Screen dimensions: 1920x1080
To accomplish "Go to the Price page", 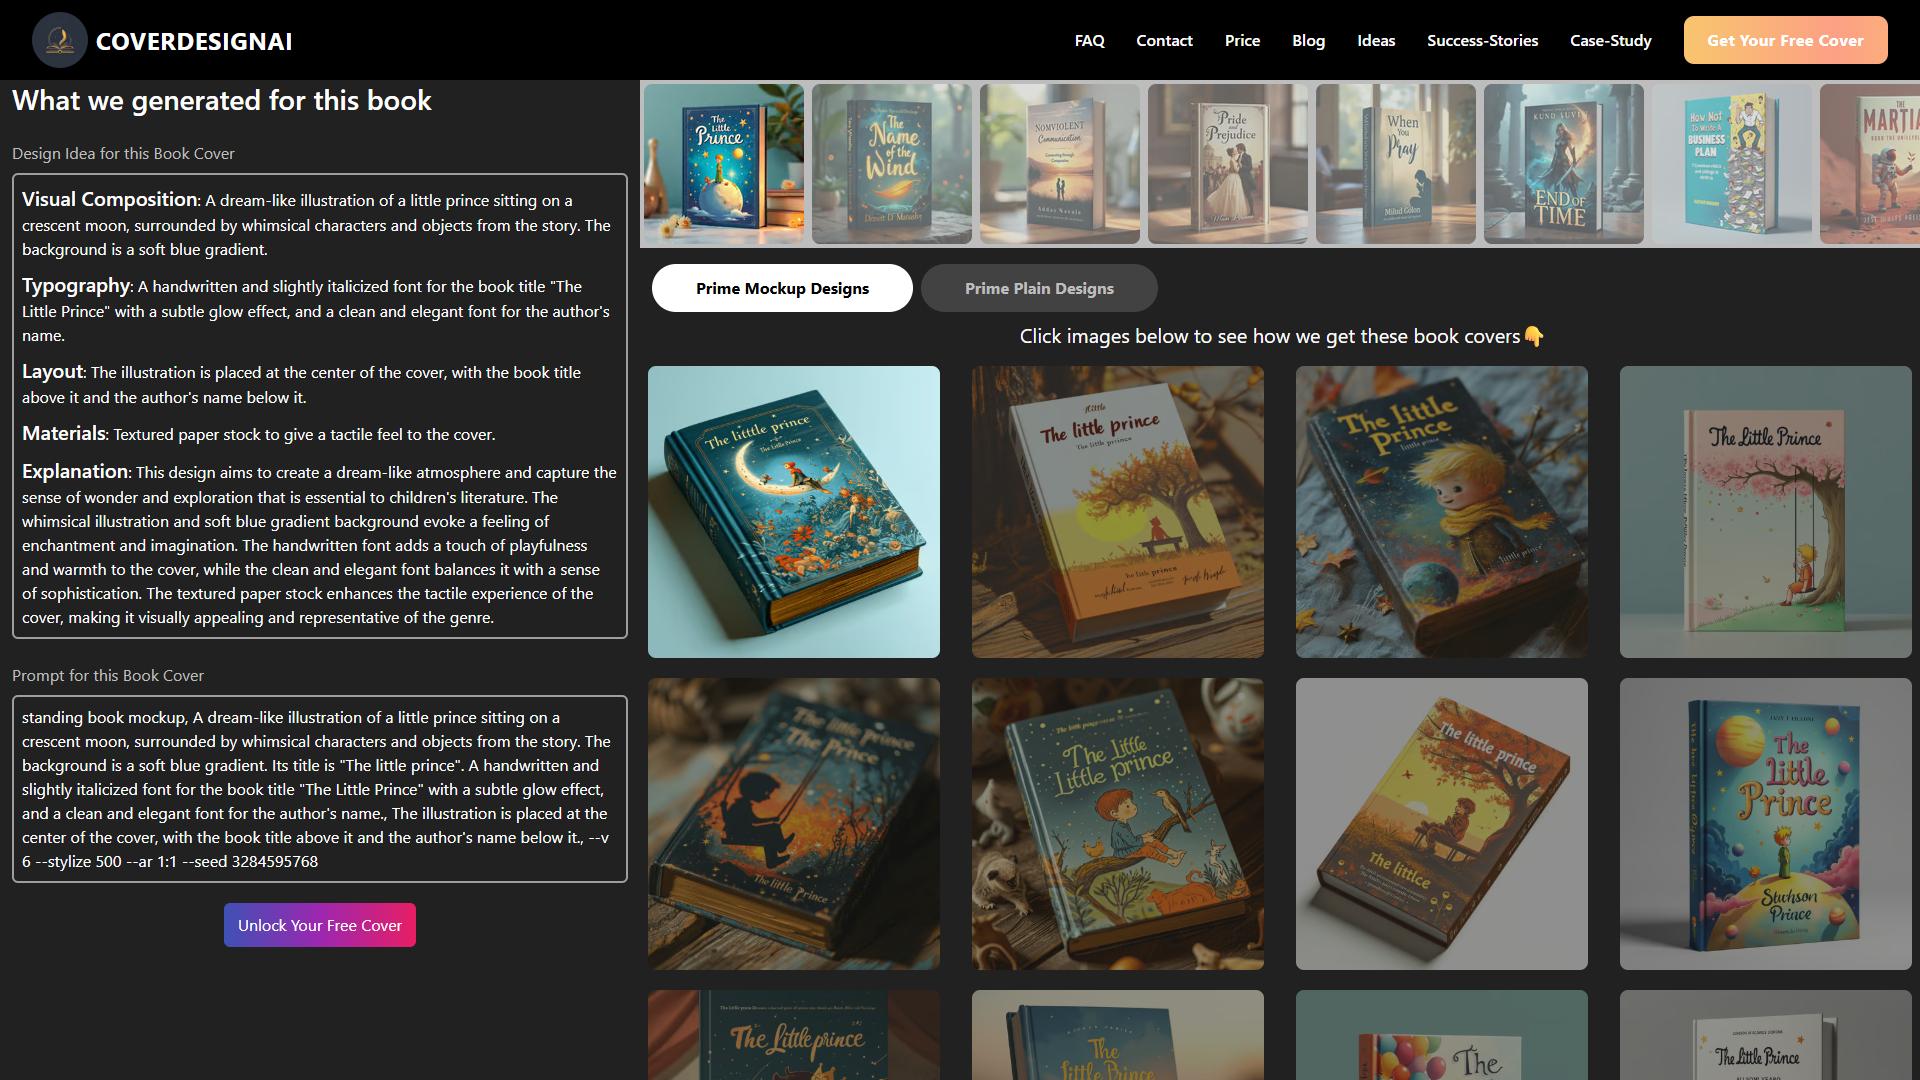I will pos(1242,40).
